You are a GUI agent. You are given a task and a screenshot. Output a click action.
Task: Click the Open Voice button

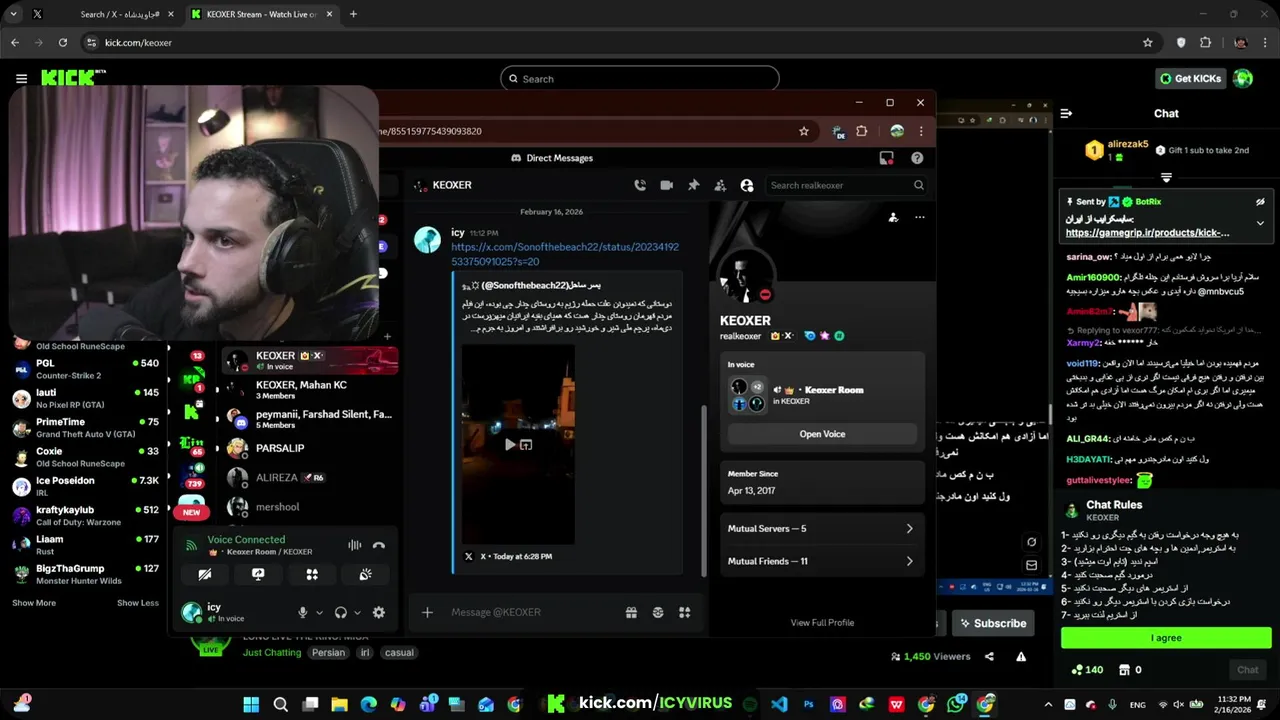(822, 434)
